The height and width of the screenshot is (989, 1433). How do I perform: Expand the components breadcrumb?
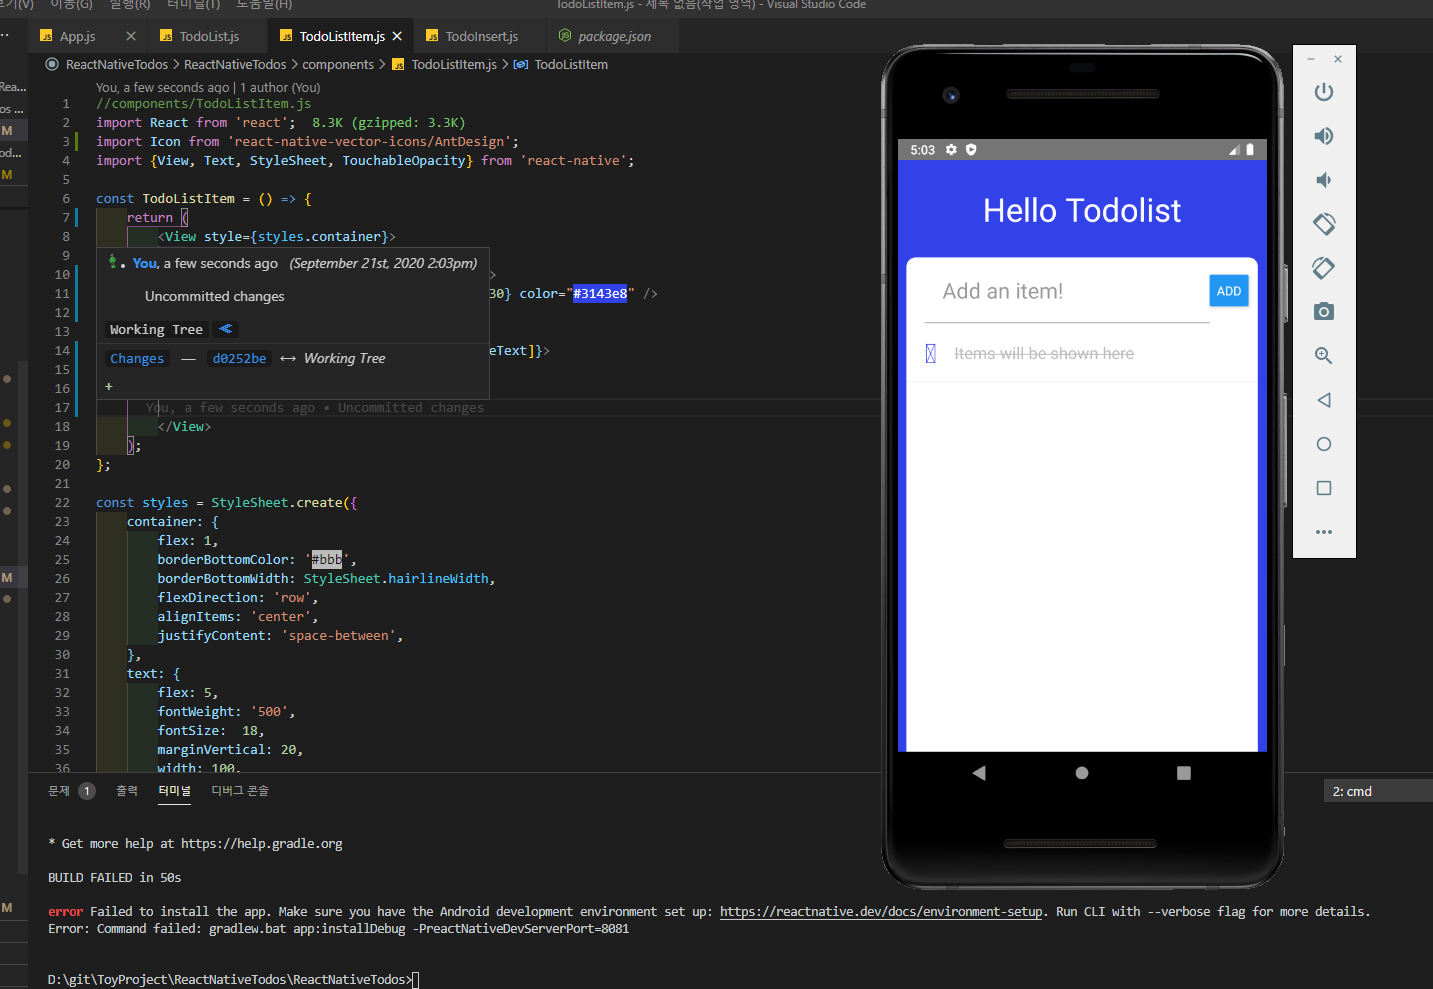[338, 65]
